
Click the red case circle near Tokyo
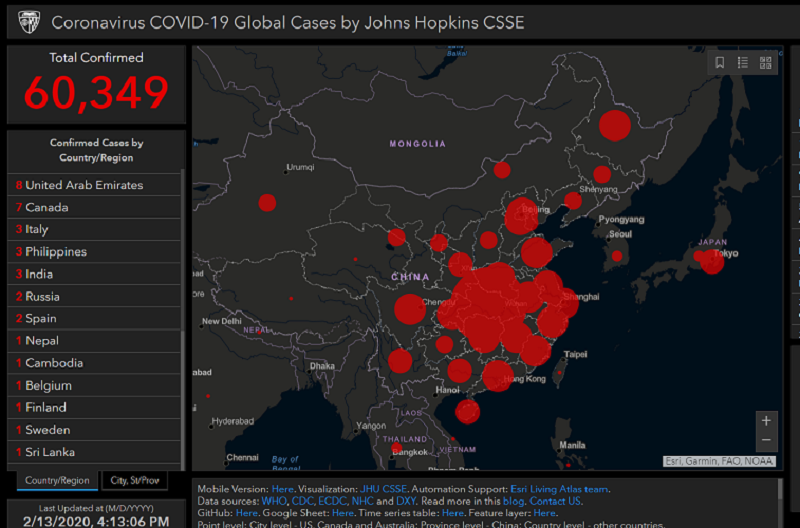pyautogui.click(x=712, y=260)
